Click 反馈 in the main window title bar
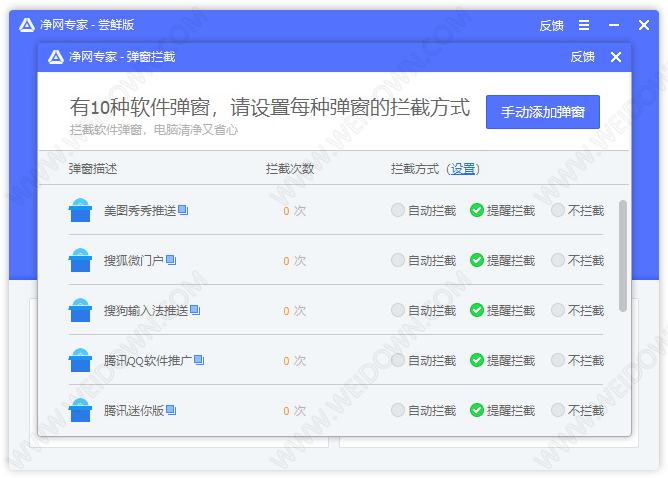668x478 pixels. point(551,26)
